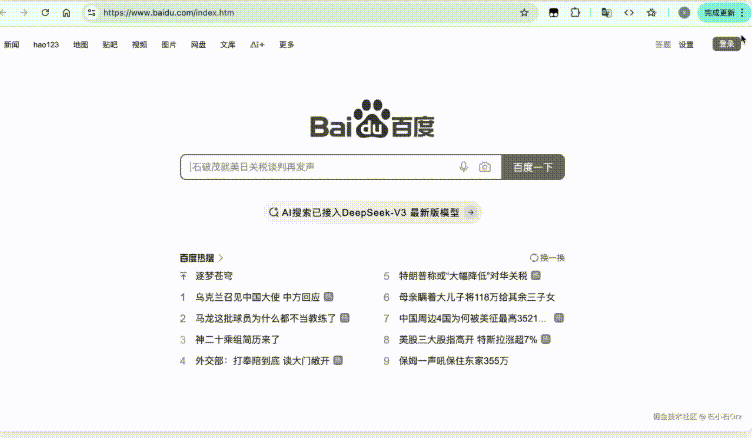This screenshot has width=752, height=438.
Task: Click the tag icon after 中国周边4国
Action: pos(559,318)
